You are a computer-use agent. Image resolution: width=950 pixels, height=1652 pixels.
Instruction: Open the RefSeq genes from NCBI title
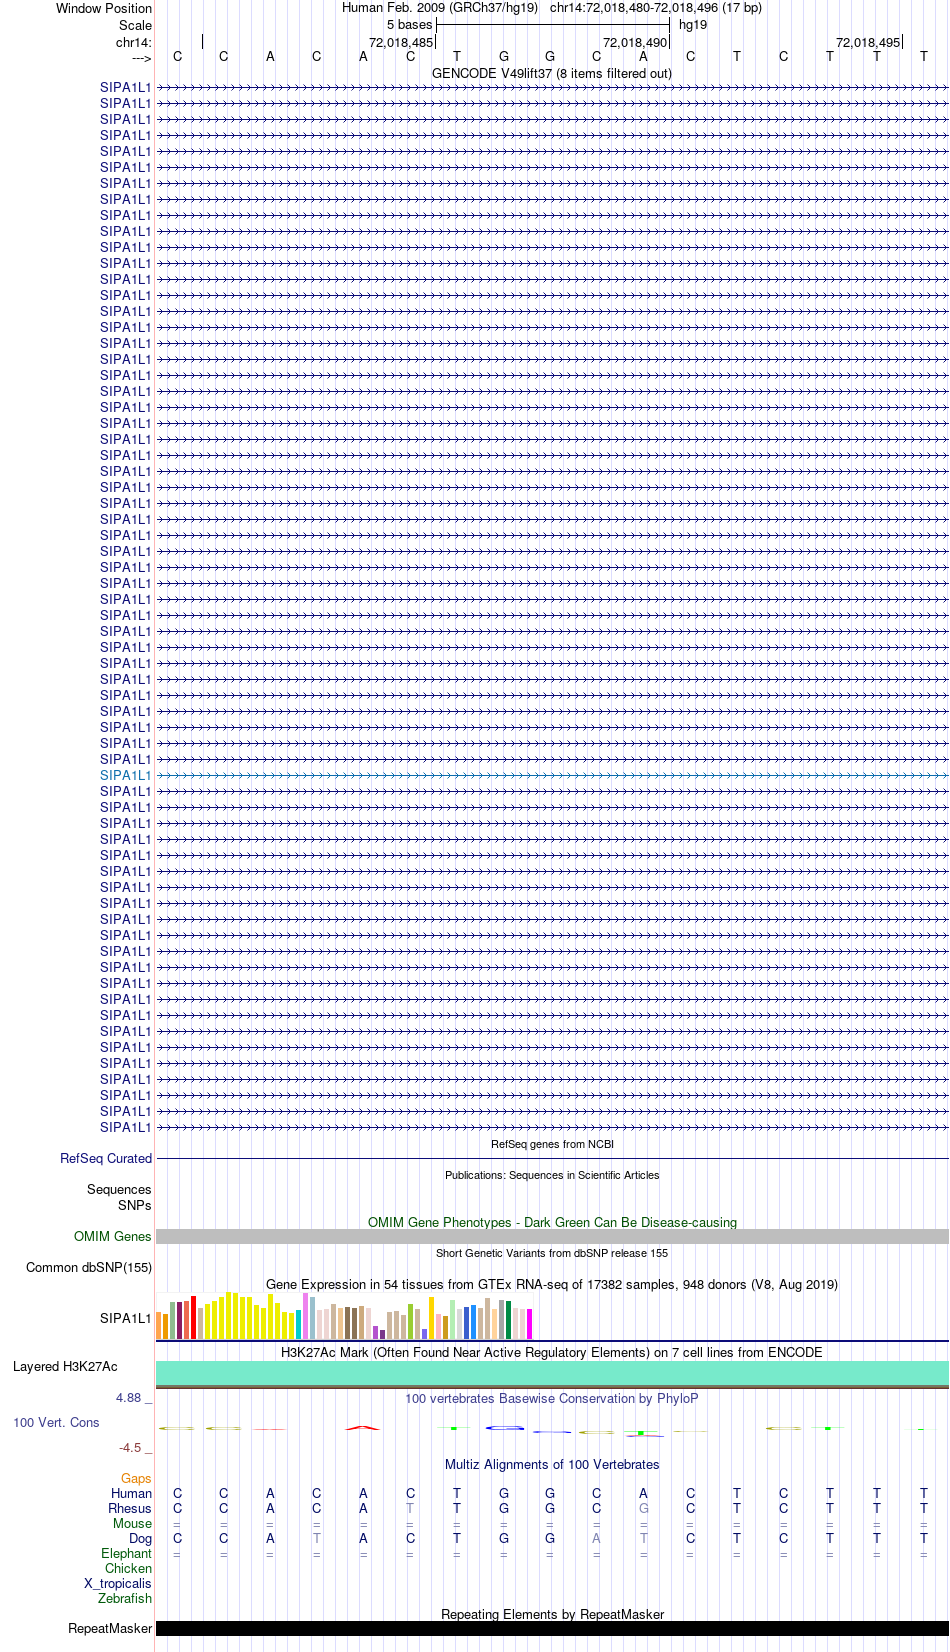(x=552, y=1144)
